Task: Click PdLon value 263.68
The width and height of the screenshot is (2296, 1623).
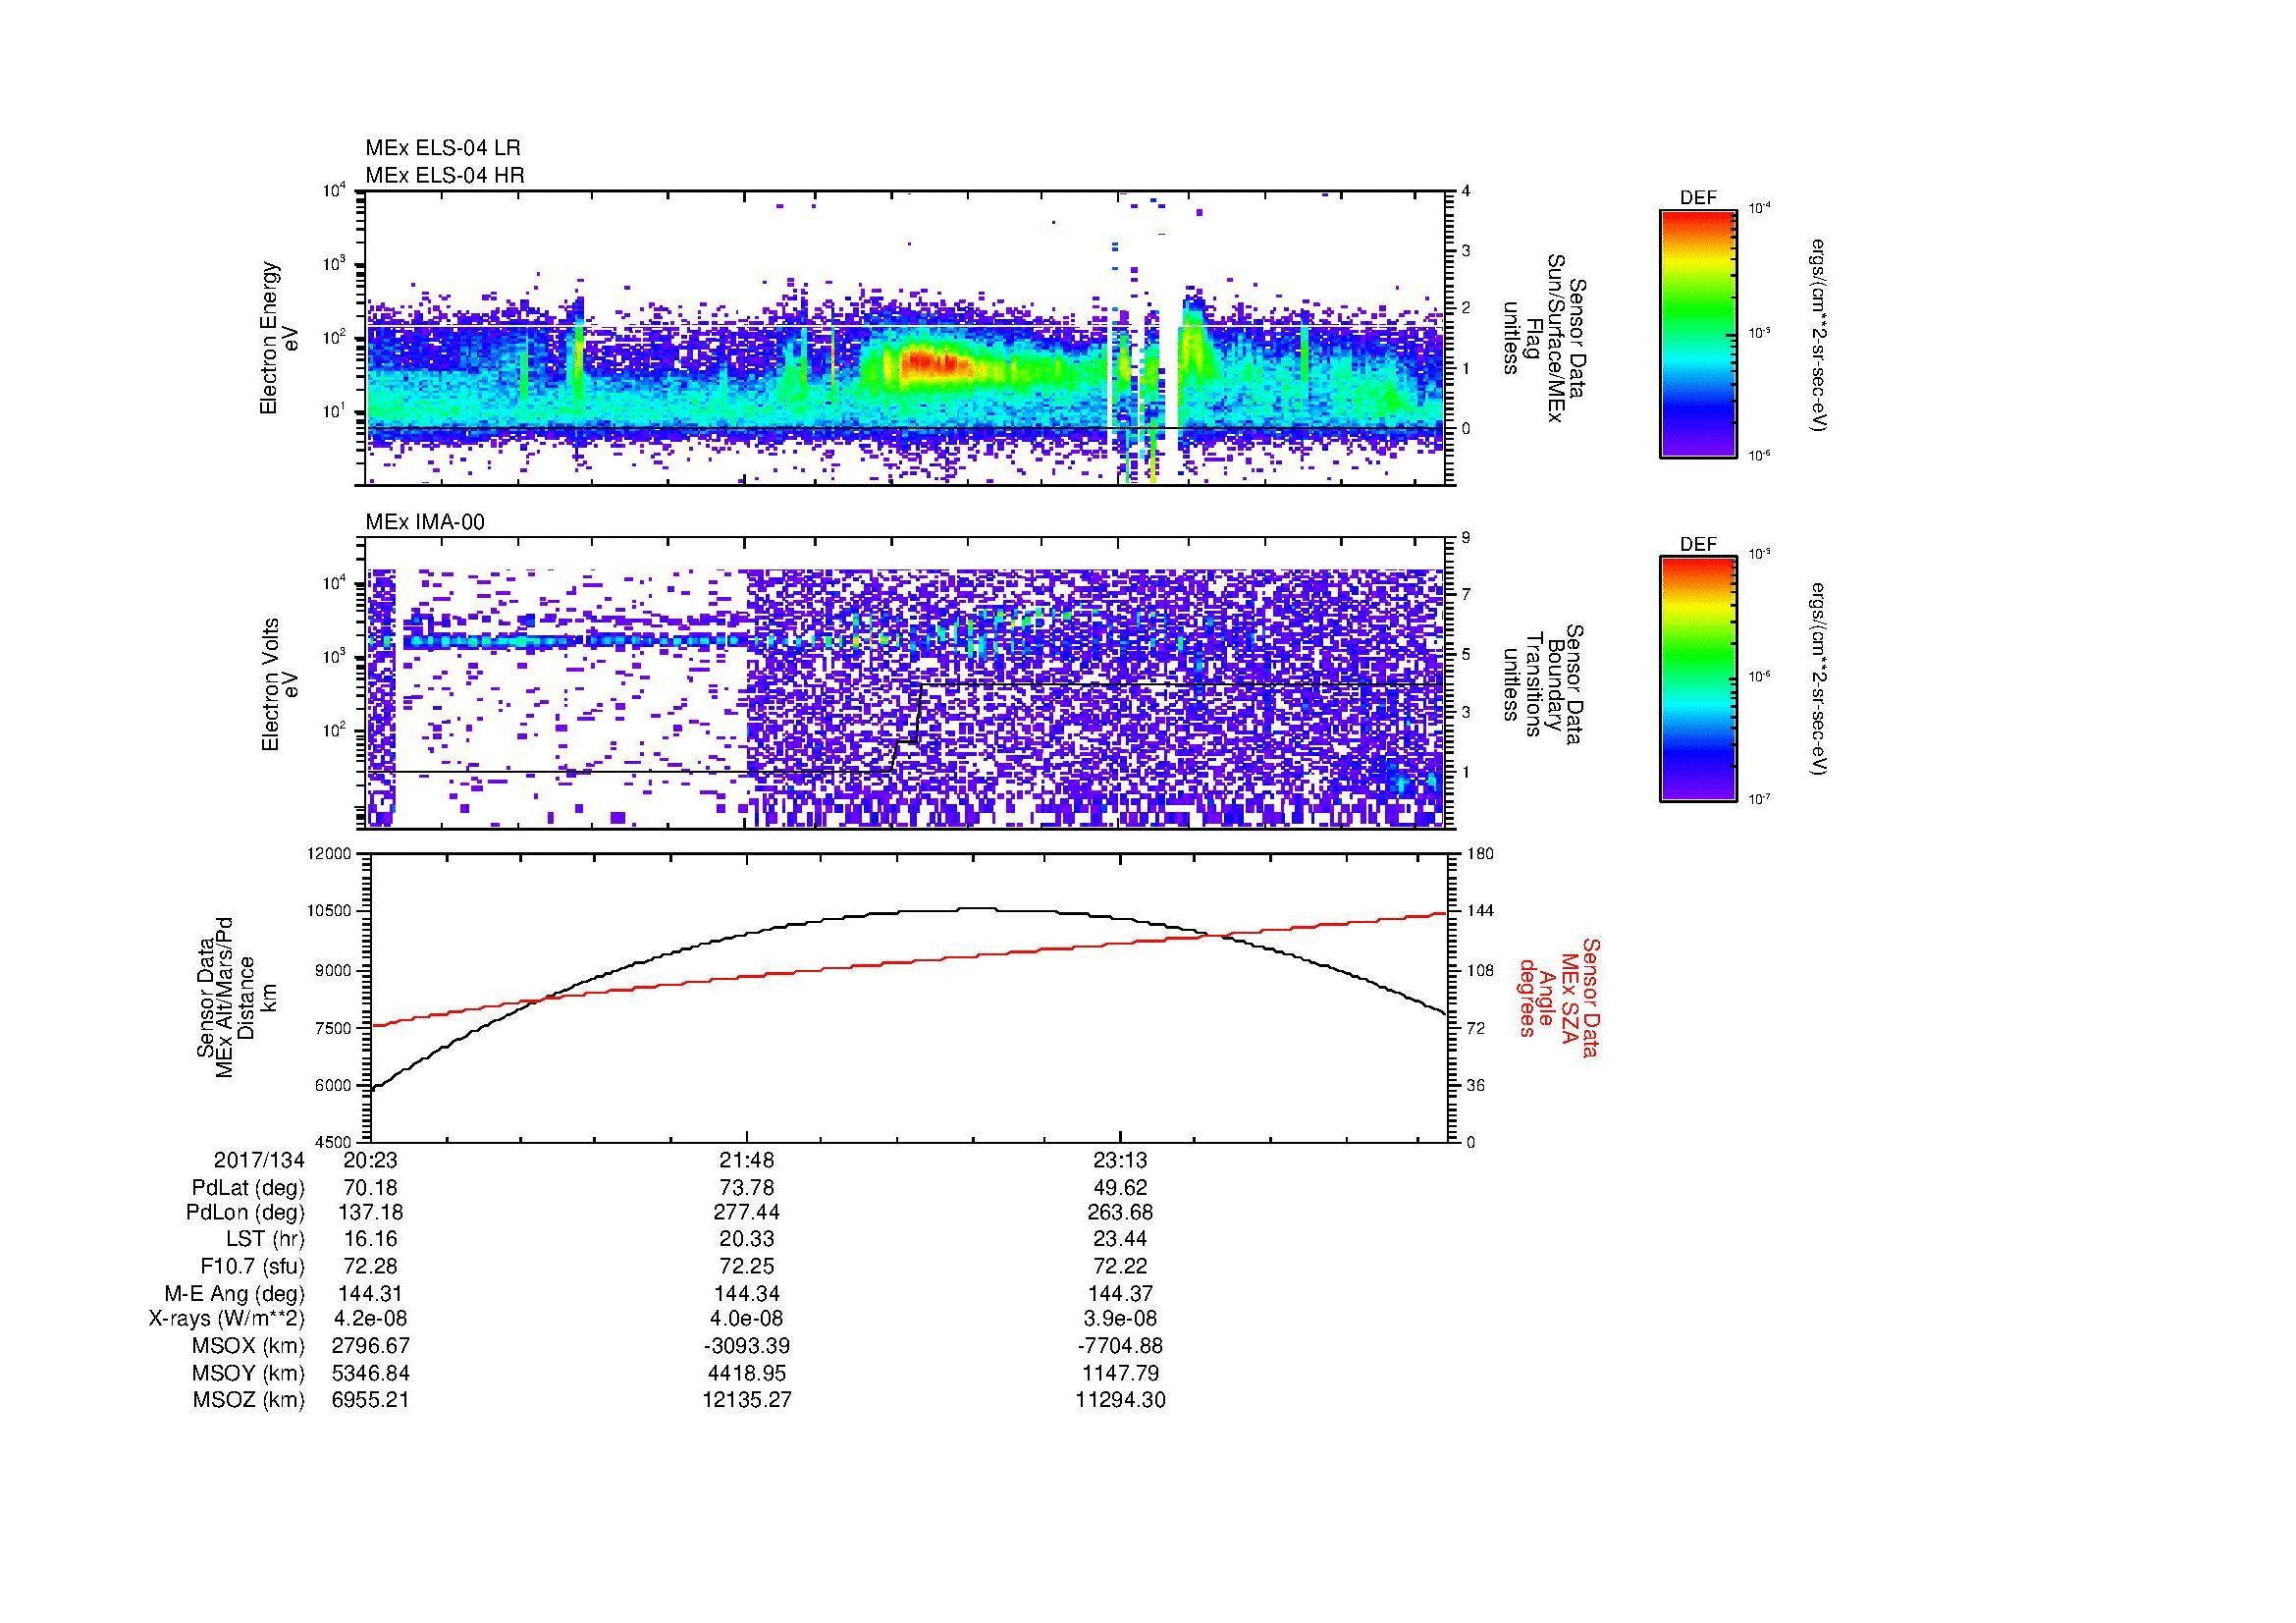Action: [1120, 1213]
